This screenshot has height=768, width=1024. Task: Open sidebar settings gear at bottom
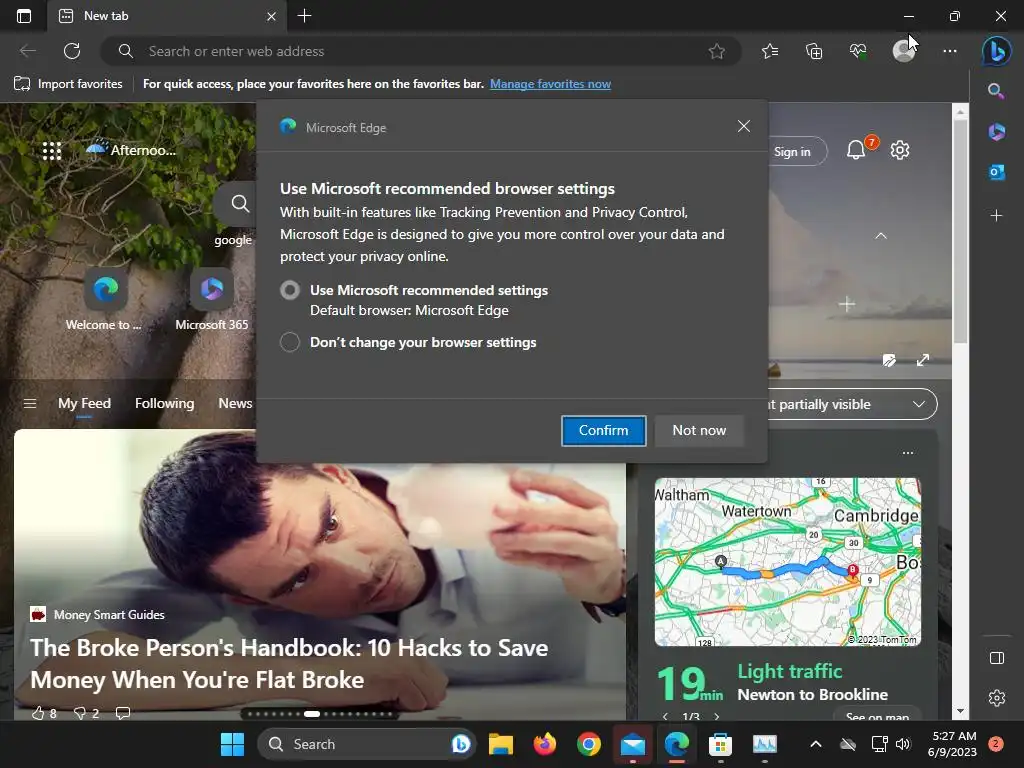coord(997,697)
